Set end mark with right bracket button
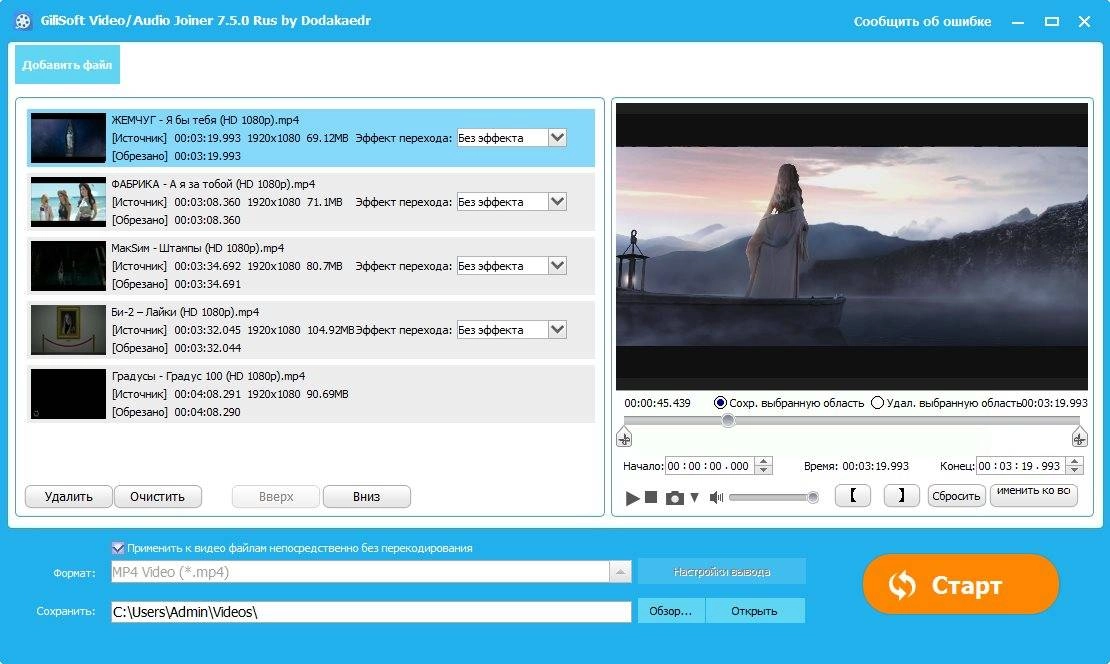Image resolution: width=1110 pixels, height=664 pixels. click(901, 496)
